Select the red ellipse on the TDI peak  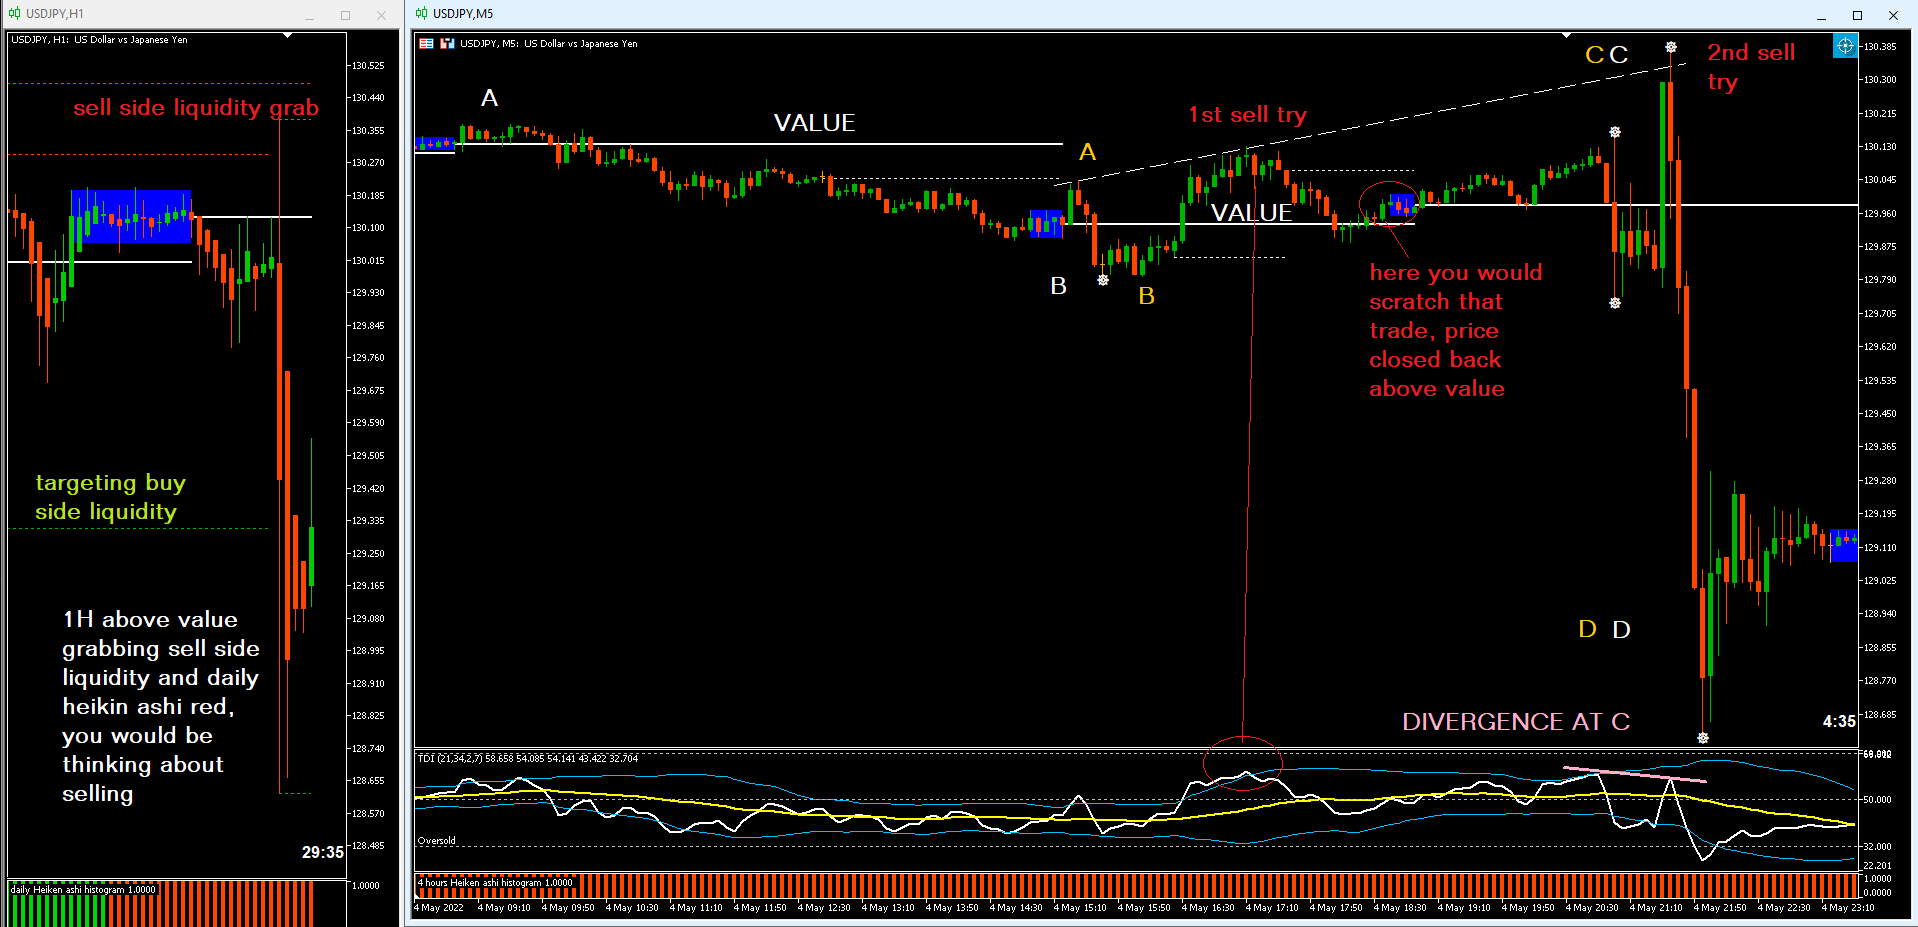1242,764
